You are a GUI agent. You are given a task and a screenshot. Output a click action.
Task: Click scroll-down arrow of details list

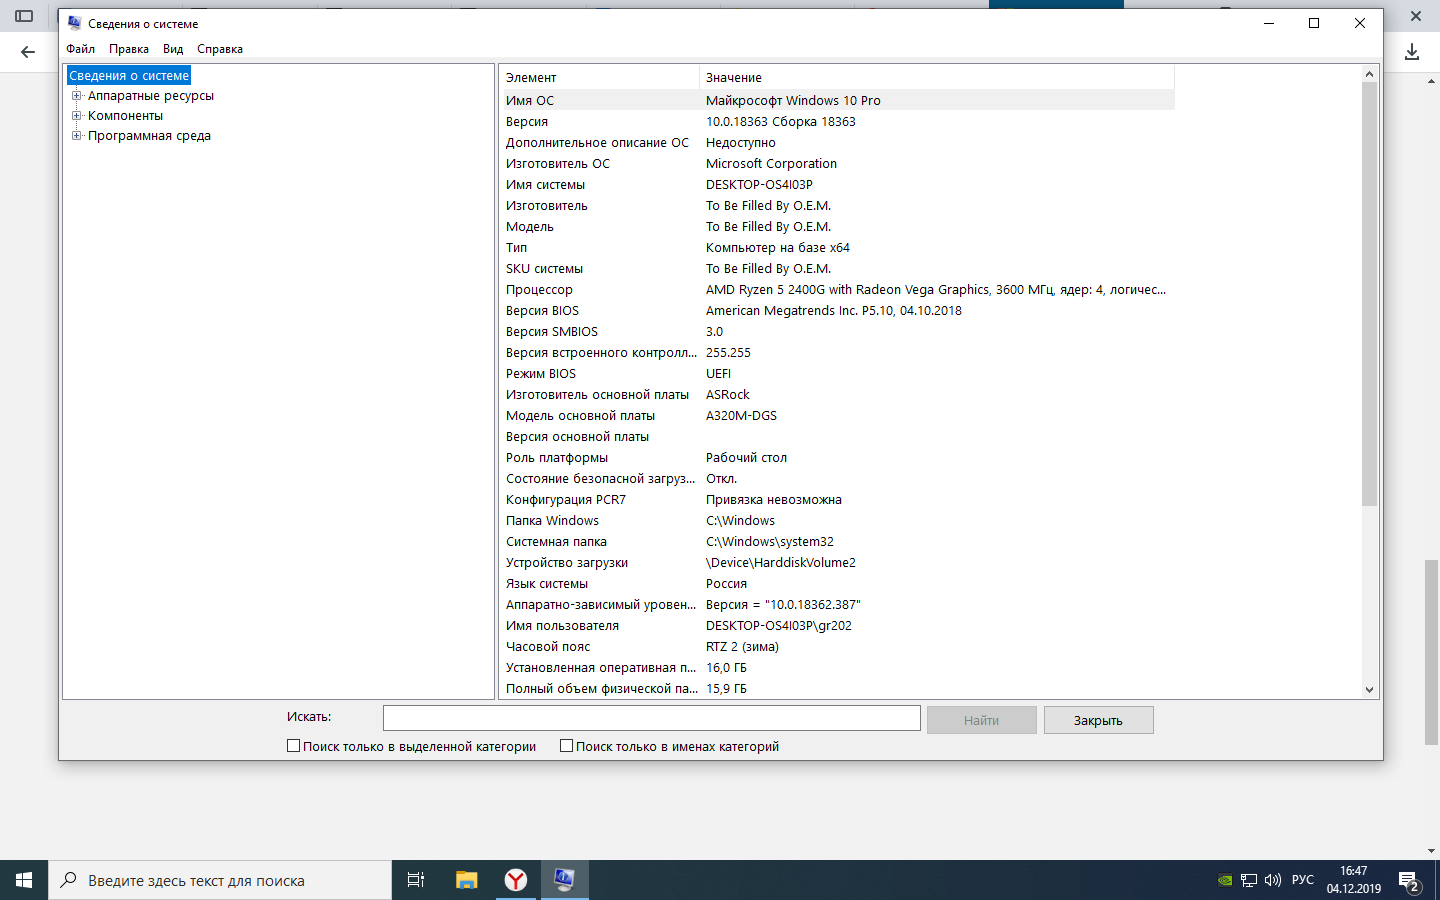click(x=1370, y=689)
